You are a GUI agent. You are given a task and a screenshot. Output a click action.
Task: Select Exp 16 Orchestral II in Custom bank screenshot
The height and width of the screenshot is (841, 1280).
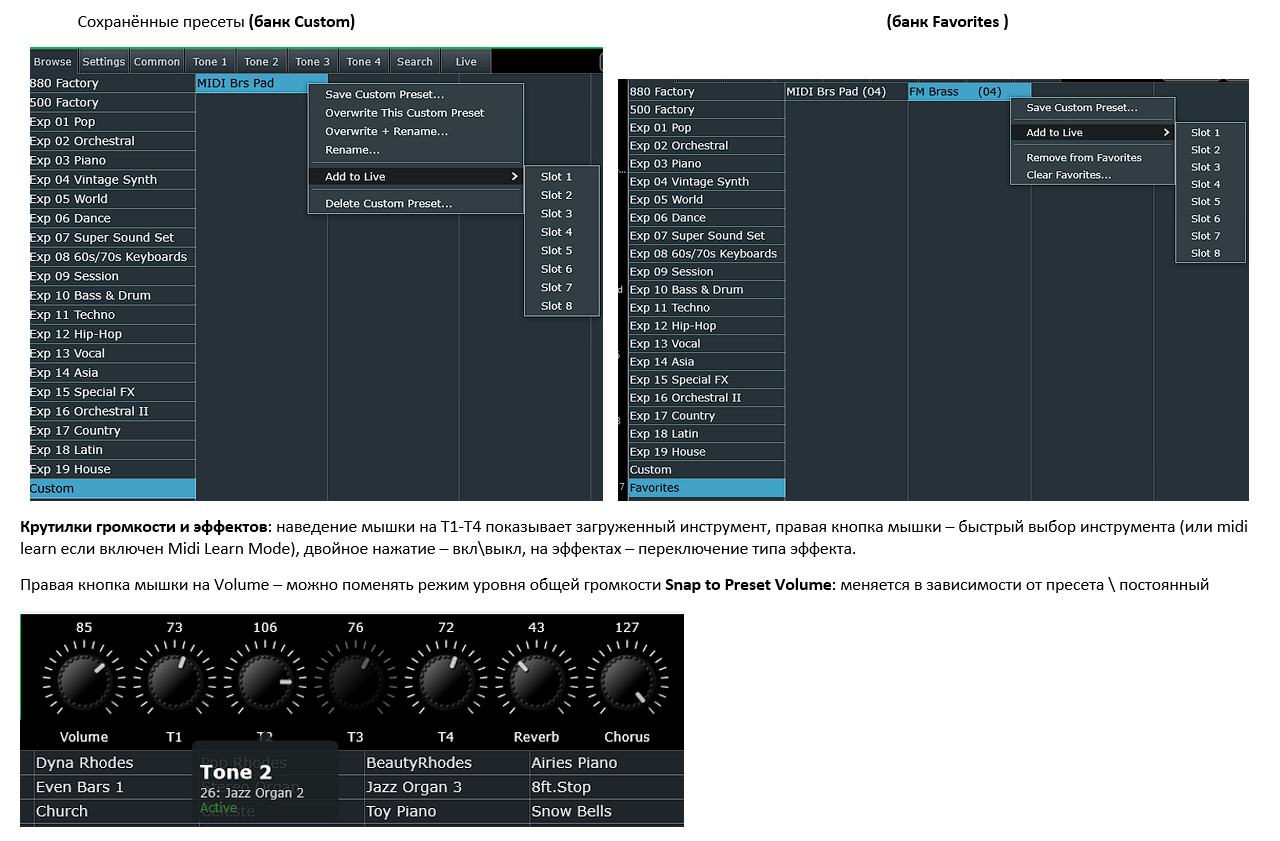point(113,412)
